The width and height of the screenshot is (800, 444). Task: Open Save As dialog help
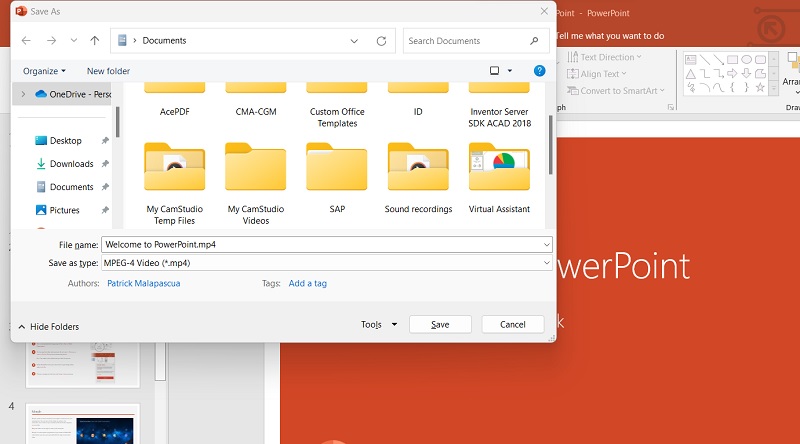pyautogui.click(x=539, y=71)
